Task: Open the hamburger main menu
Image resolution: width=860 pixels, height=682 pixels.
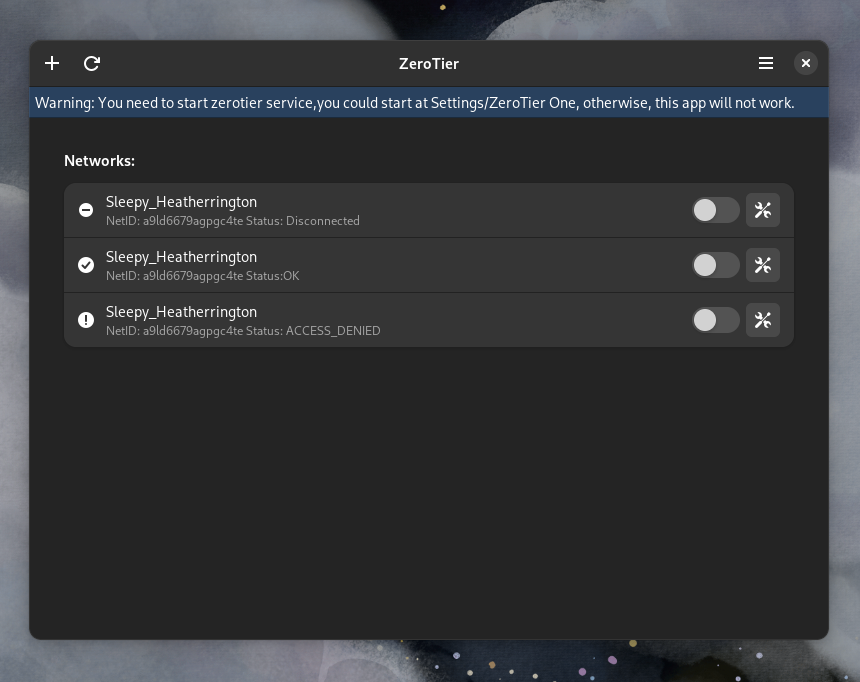Action: coord(766,64)
